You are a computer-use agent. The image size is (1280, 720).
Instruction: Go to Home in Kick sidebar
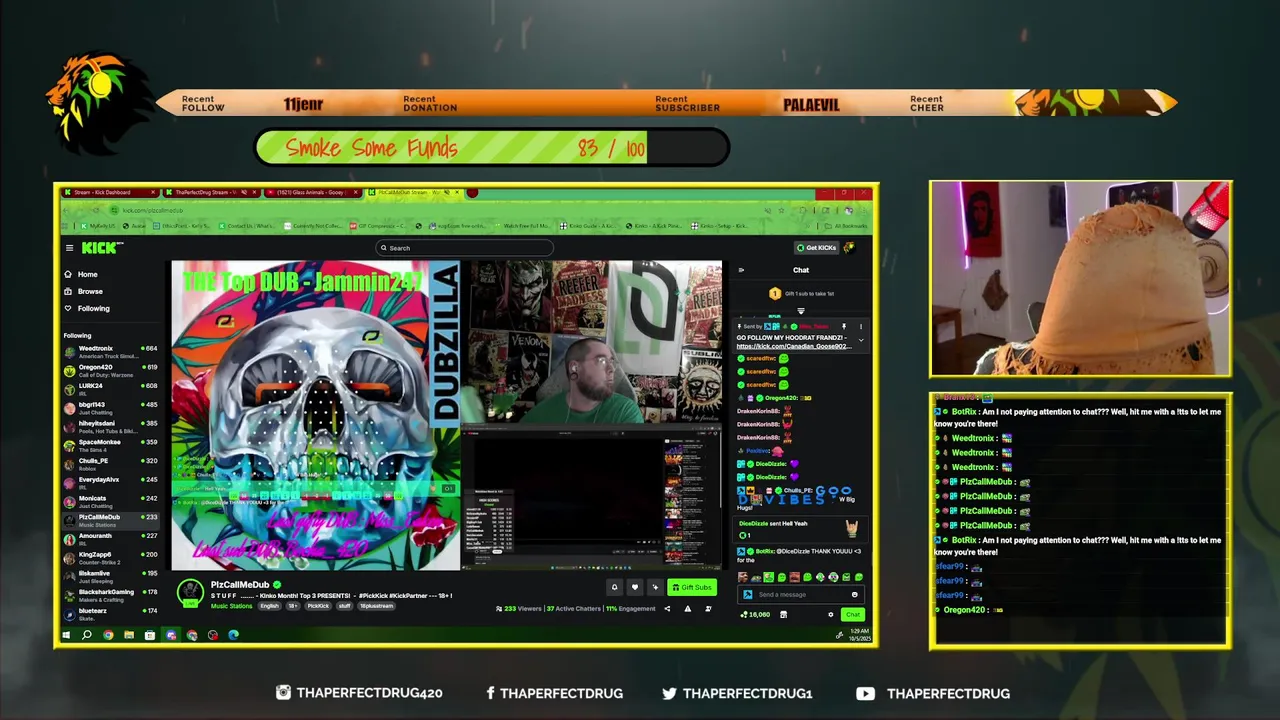81,274
